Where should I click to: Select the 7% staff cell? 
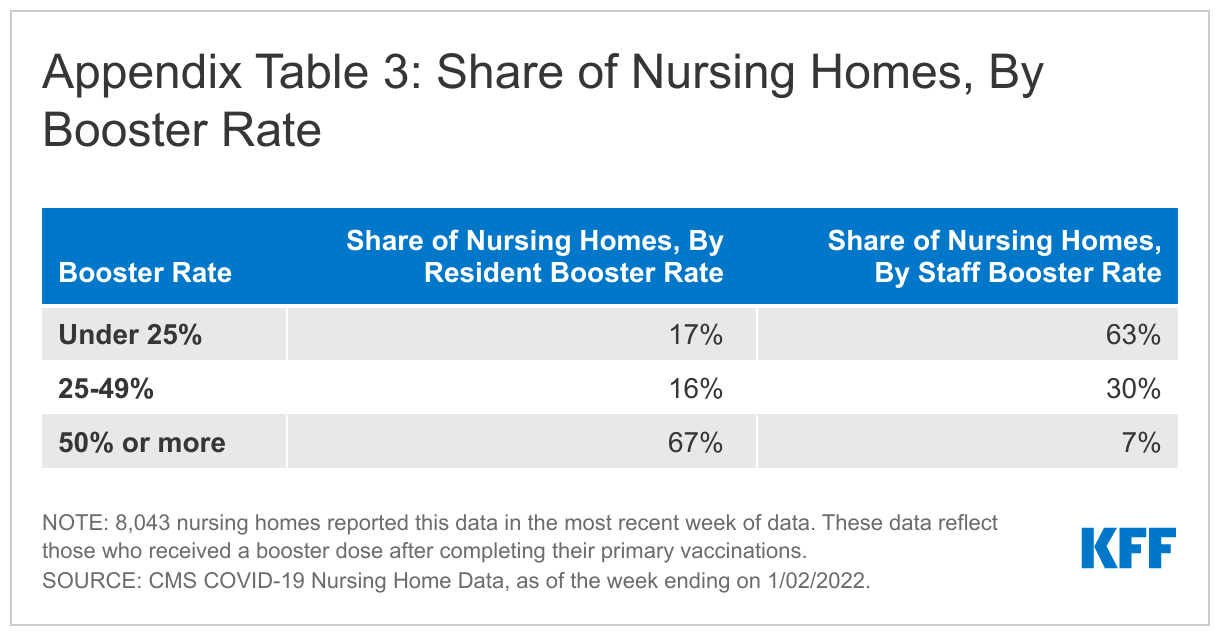point(1142,443)
